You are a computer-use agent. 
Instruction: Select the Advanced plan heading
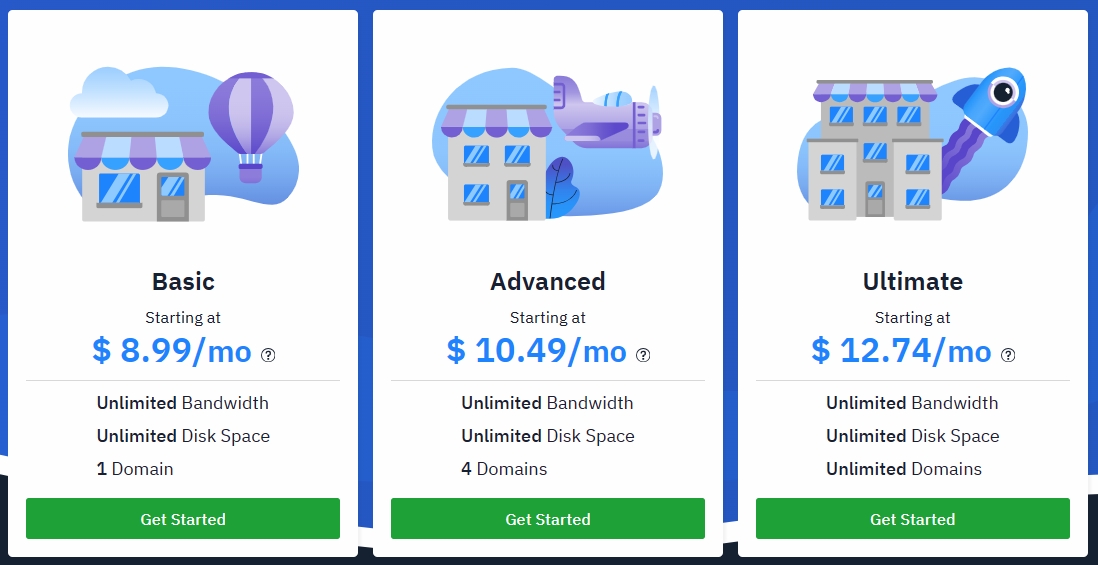tap(548, 281)
